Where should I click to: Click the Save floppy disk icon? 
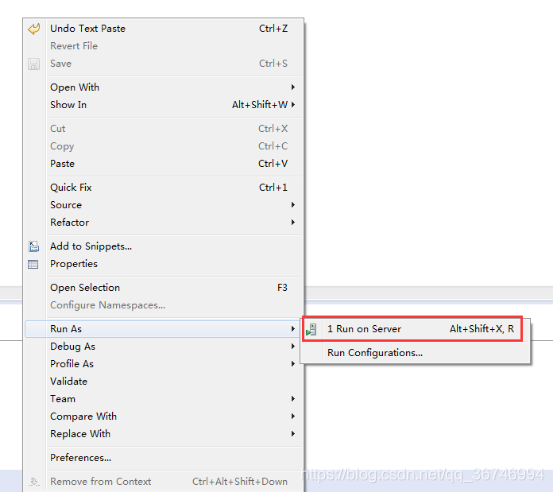pyautogui.click(x=34, y=64)
